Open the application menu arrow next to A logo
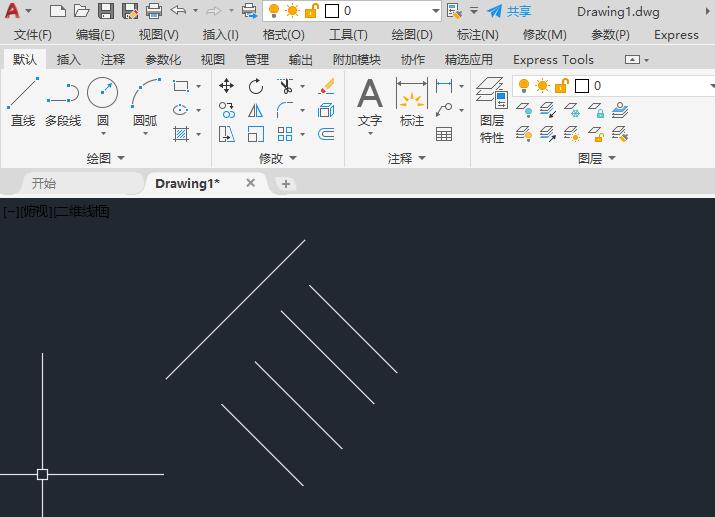Viewport: 715px width, 517px height. [x=29, y=10]
